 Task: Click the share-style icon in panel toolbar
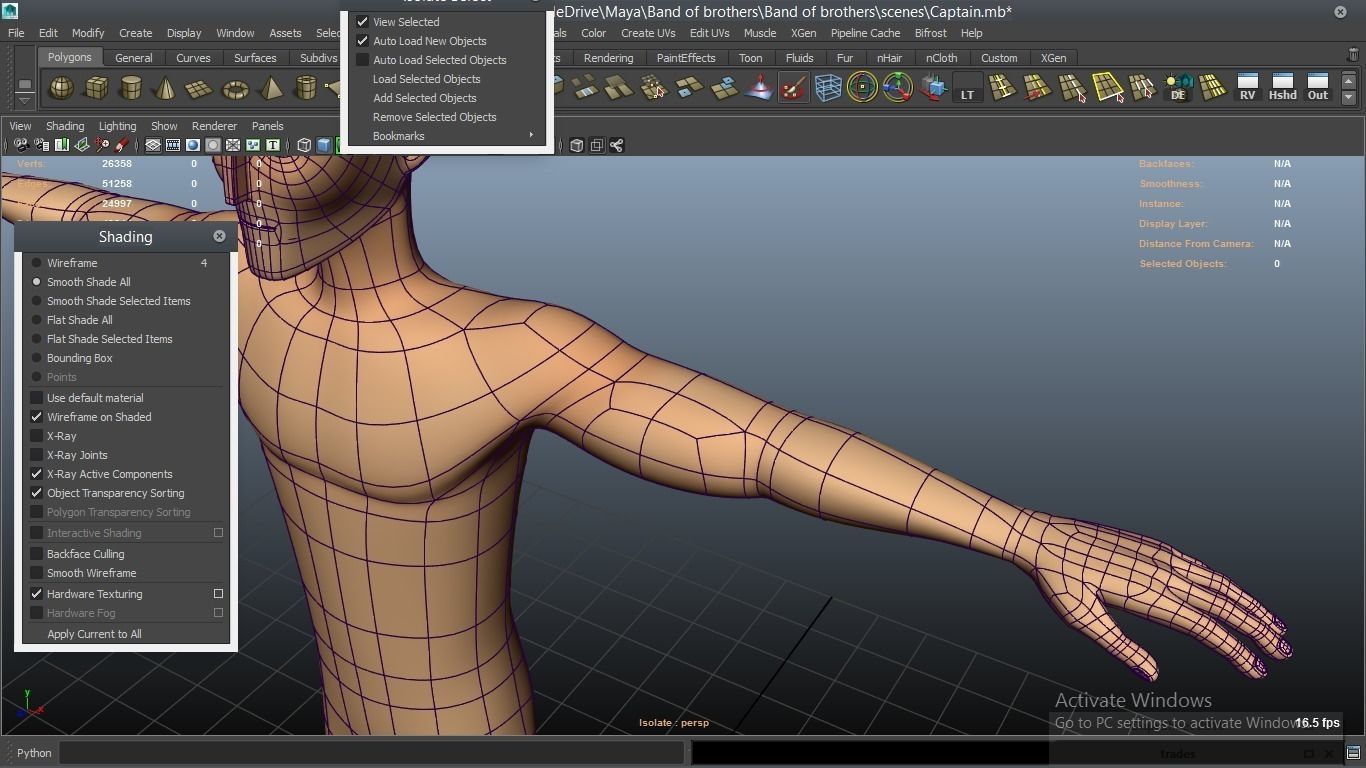[617, 145]
